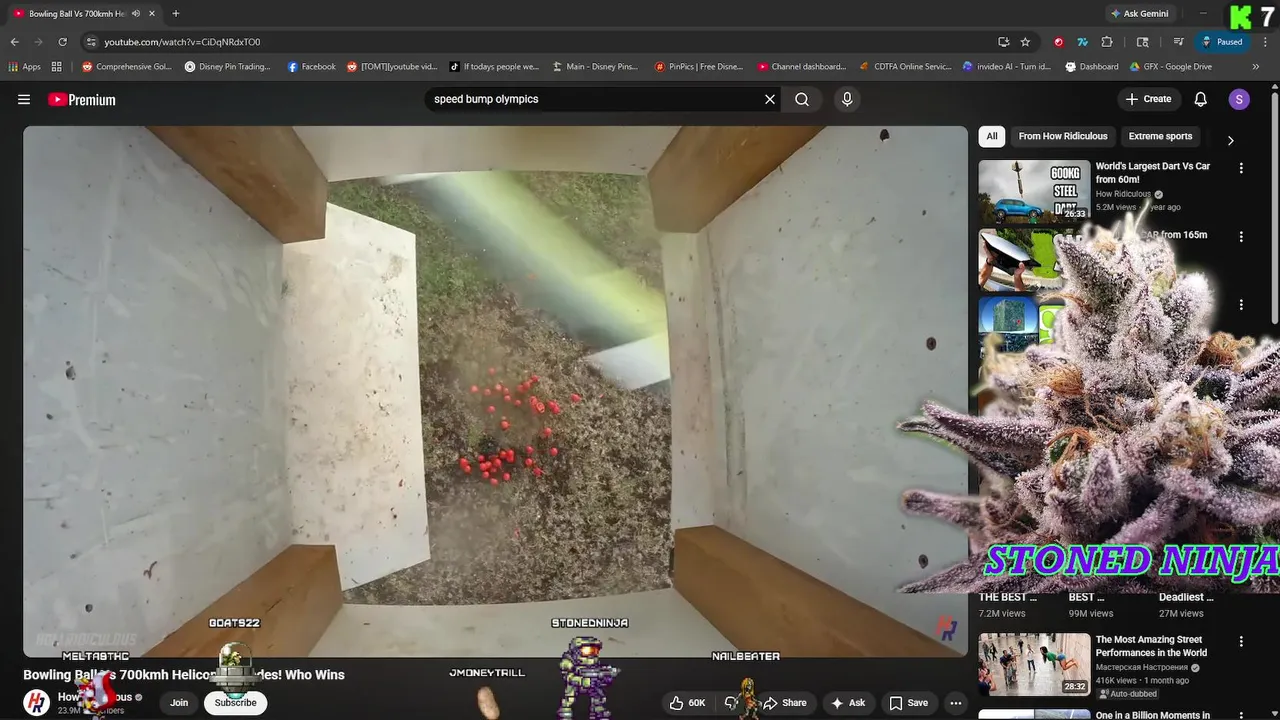1280x720 pixels.
Task: Open 'The Most Amazing Street Performances' title
Action: [x=1151, y=646]
